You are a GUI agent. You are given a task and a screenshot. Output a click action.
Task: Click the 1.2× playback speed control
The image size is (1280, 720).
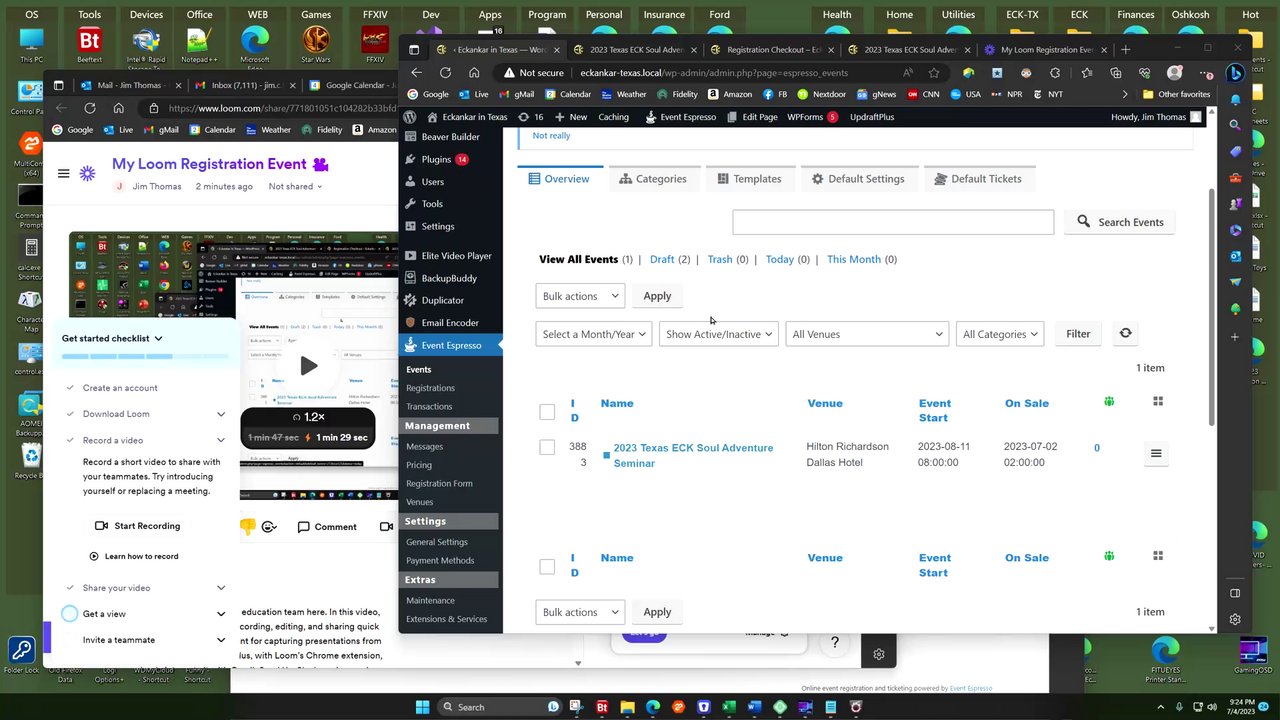click(308, 417)
